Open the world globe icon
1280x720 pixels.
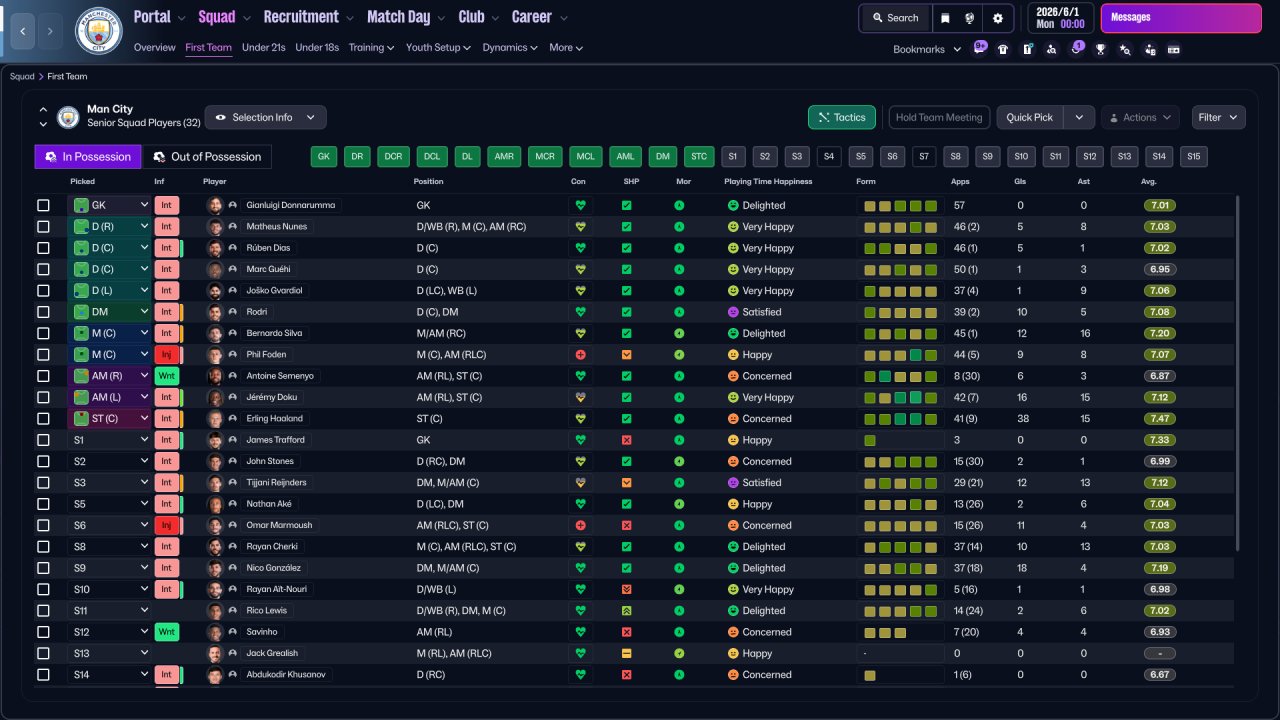[970, 18]
